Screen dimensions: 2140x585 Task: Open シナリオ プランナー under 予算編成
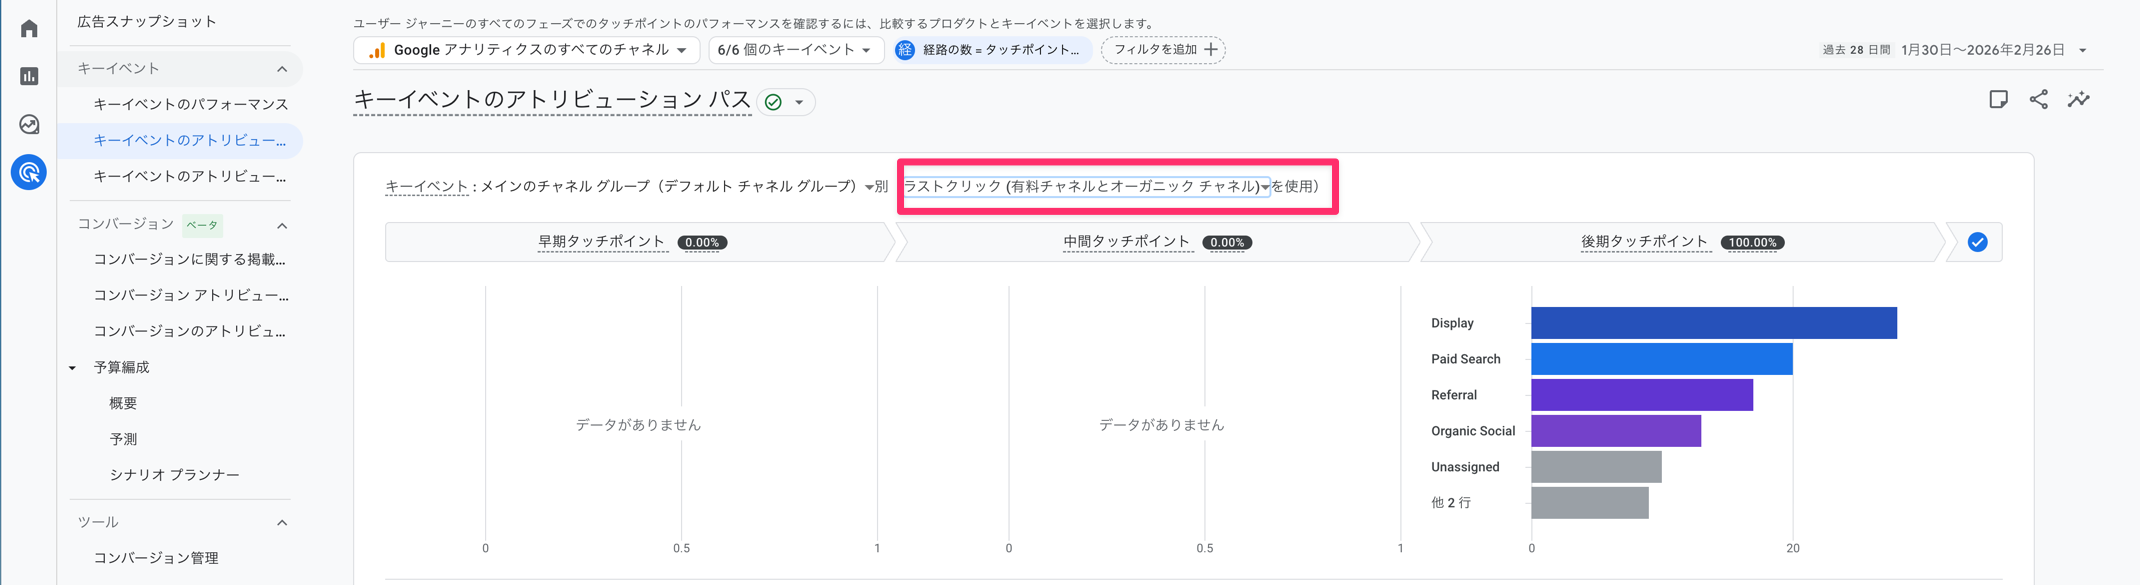click(x=174, y=475)
